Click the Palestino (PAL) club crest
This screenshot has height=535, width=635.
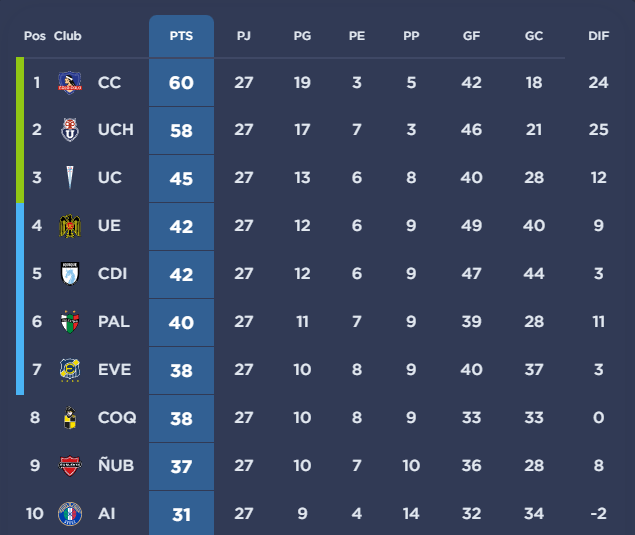tap(70, 322)
